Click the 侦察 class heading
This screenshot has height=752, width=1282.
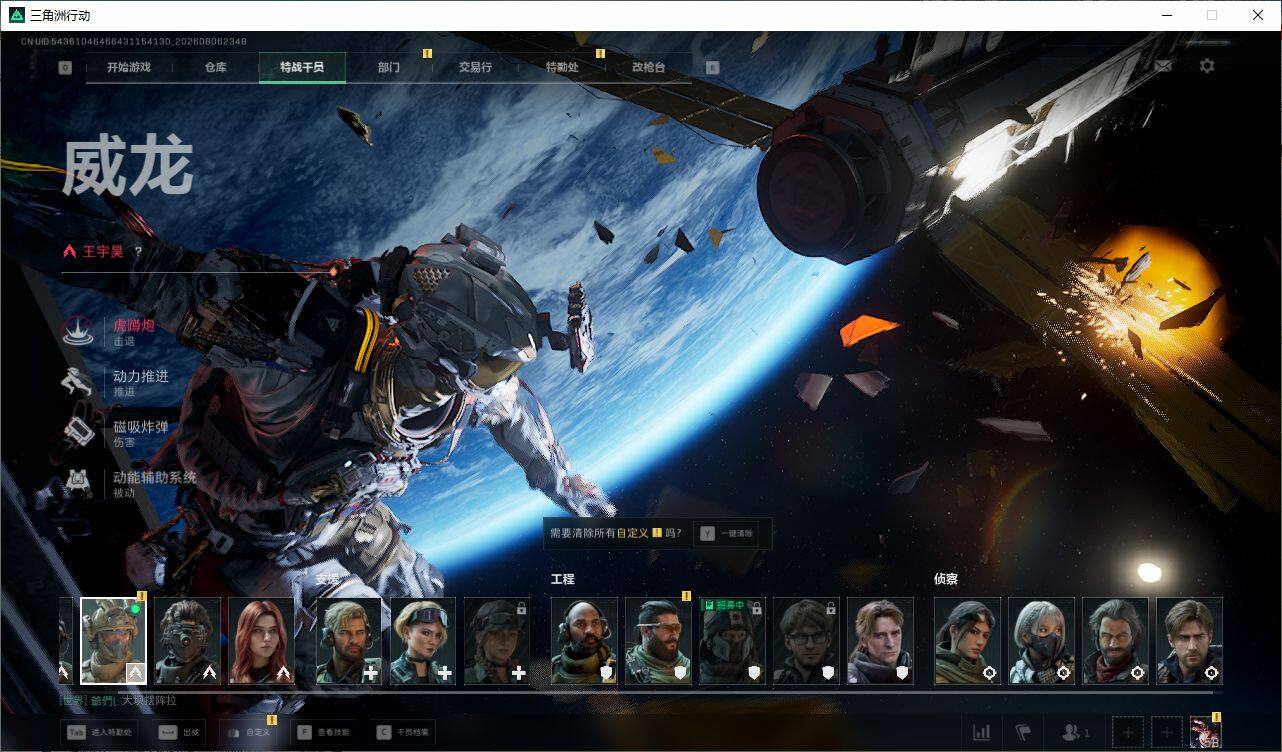946,579
